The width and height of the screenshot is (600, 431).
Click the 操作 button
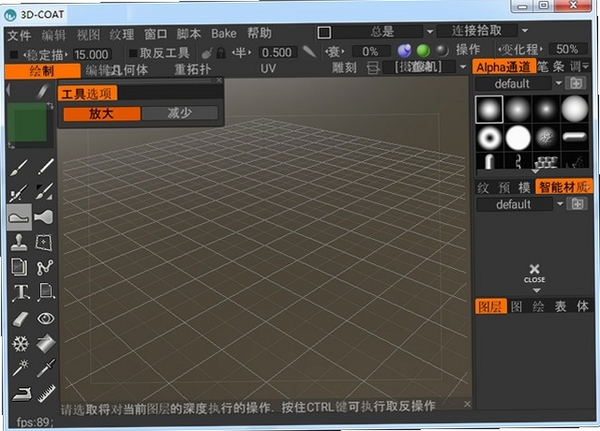[x=468, y=49]
